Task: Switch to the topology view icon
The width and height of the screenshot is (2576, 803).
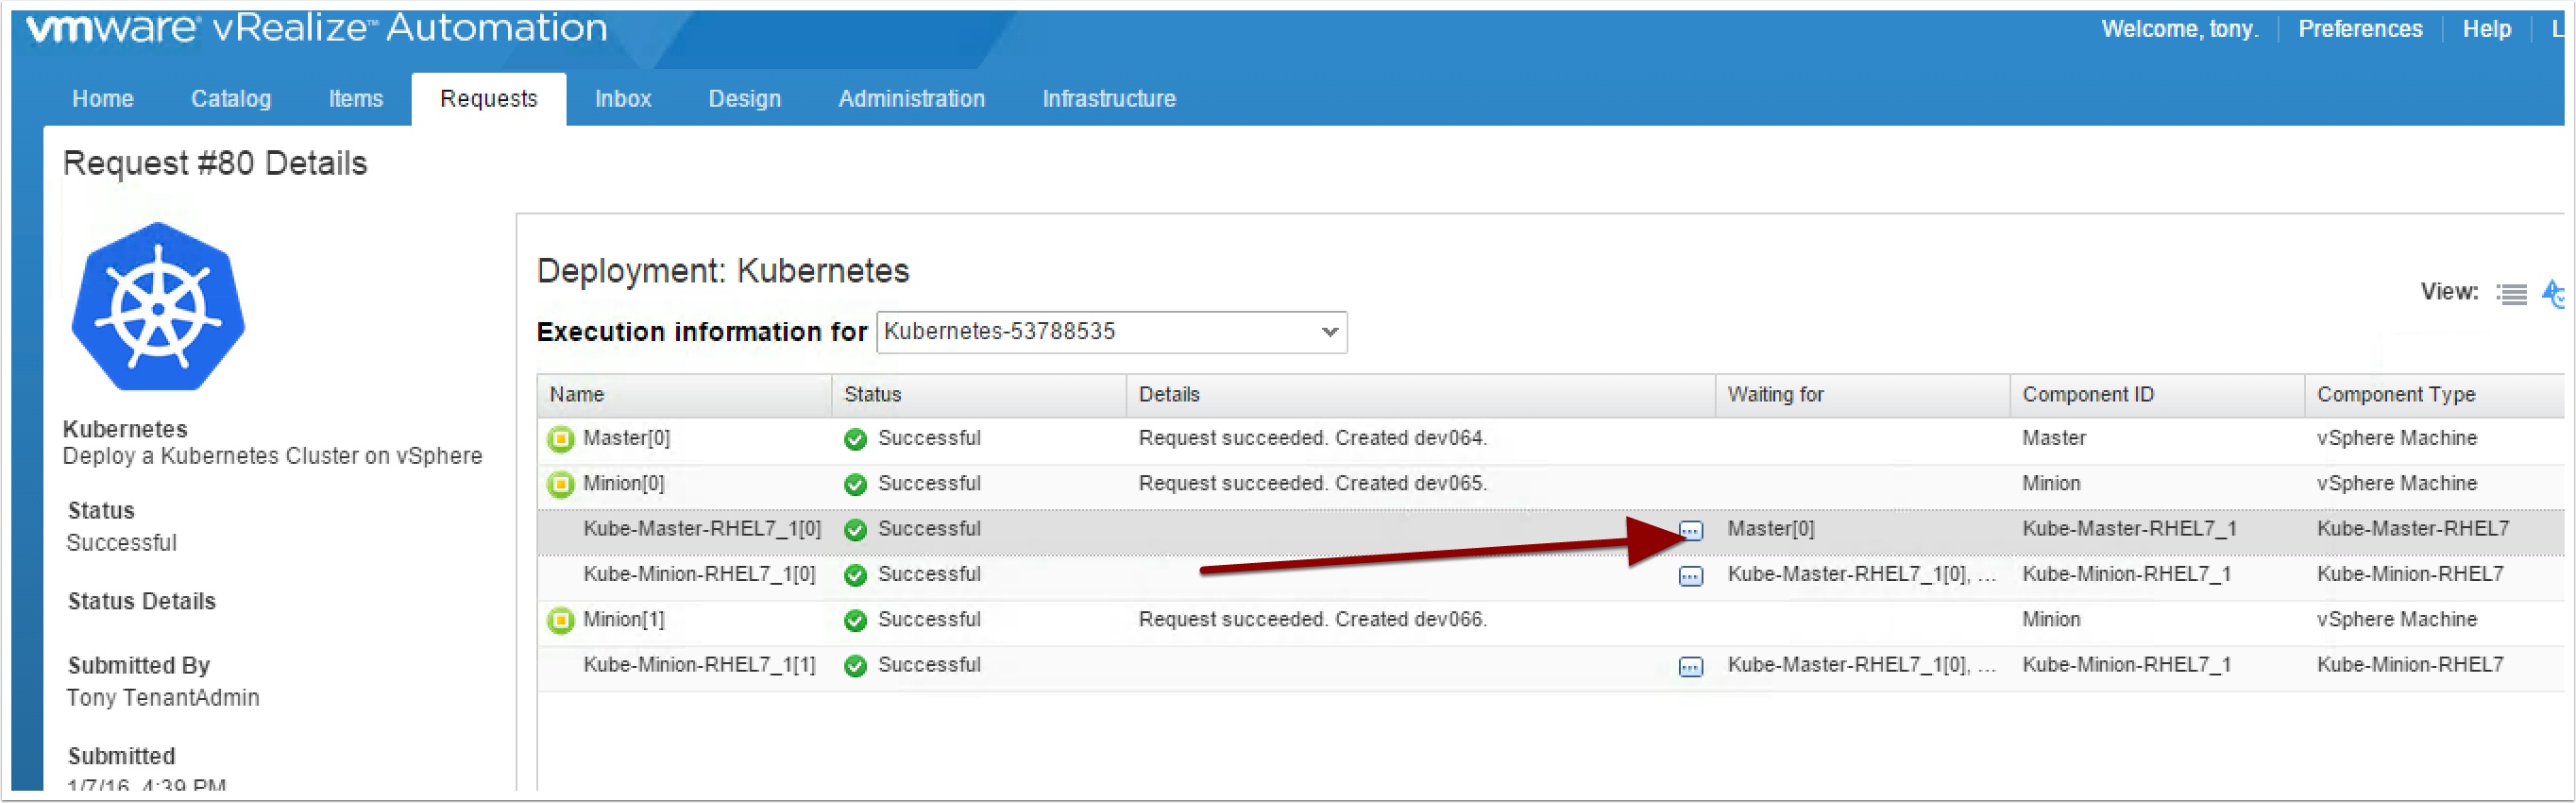Action: tap(2553, 294)
